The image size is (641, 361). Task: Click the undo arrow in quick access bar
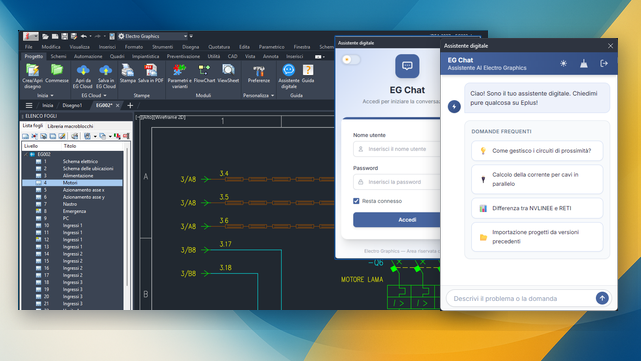(x=83, y=36)
